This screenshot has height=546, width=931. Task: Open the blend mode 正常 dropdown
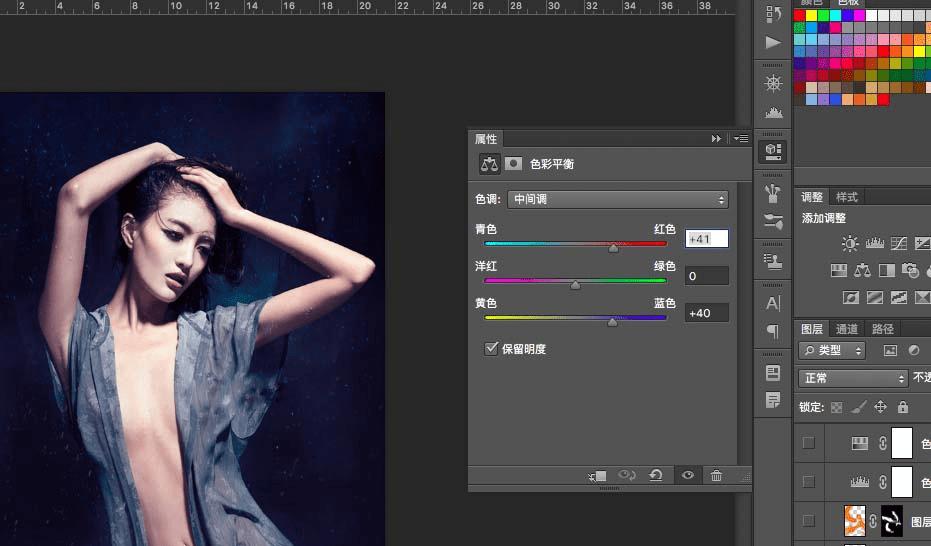(853, 379)
